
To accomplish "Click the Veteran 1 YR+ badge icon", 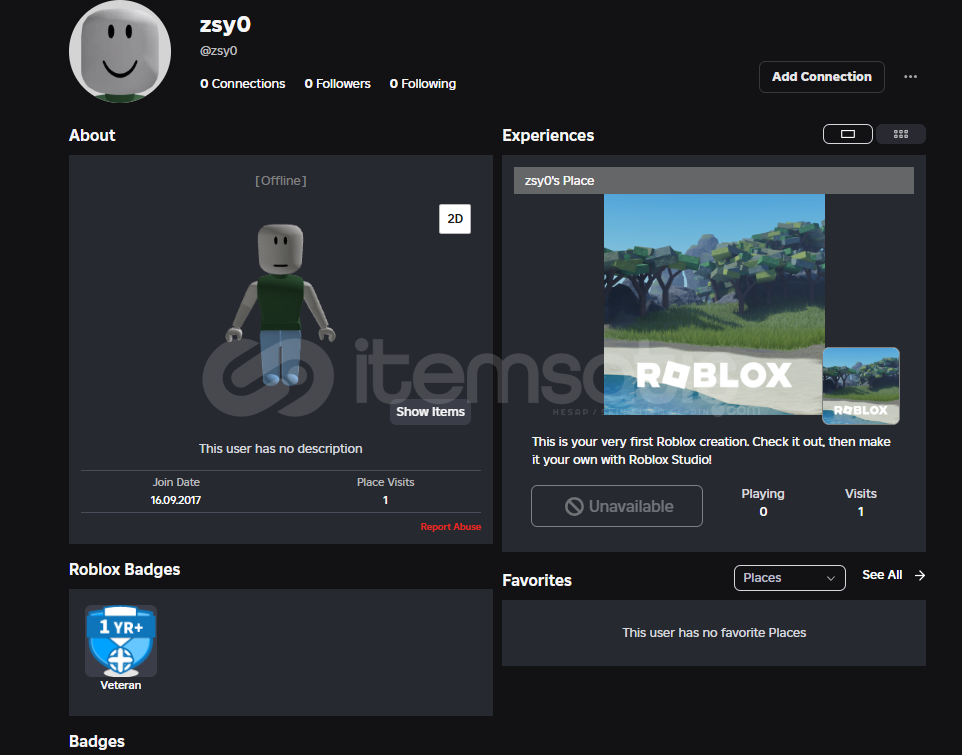I will coord(121,641).
